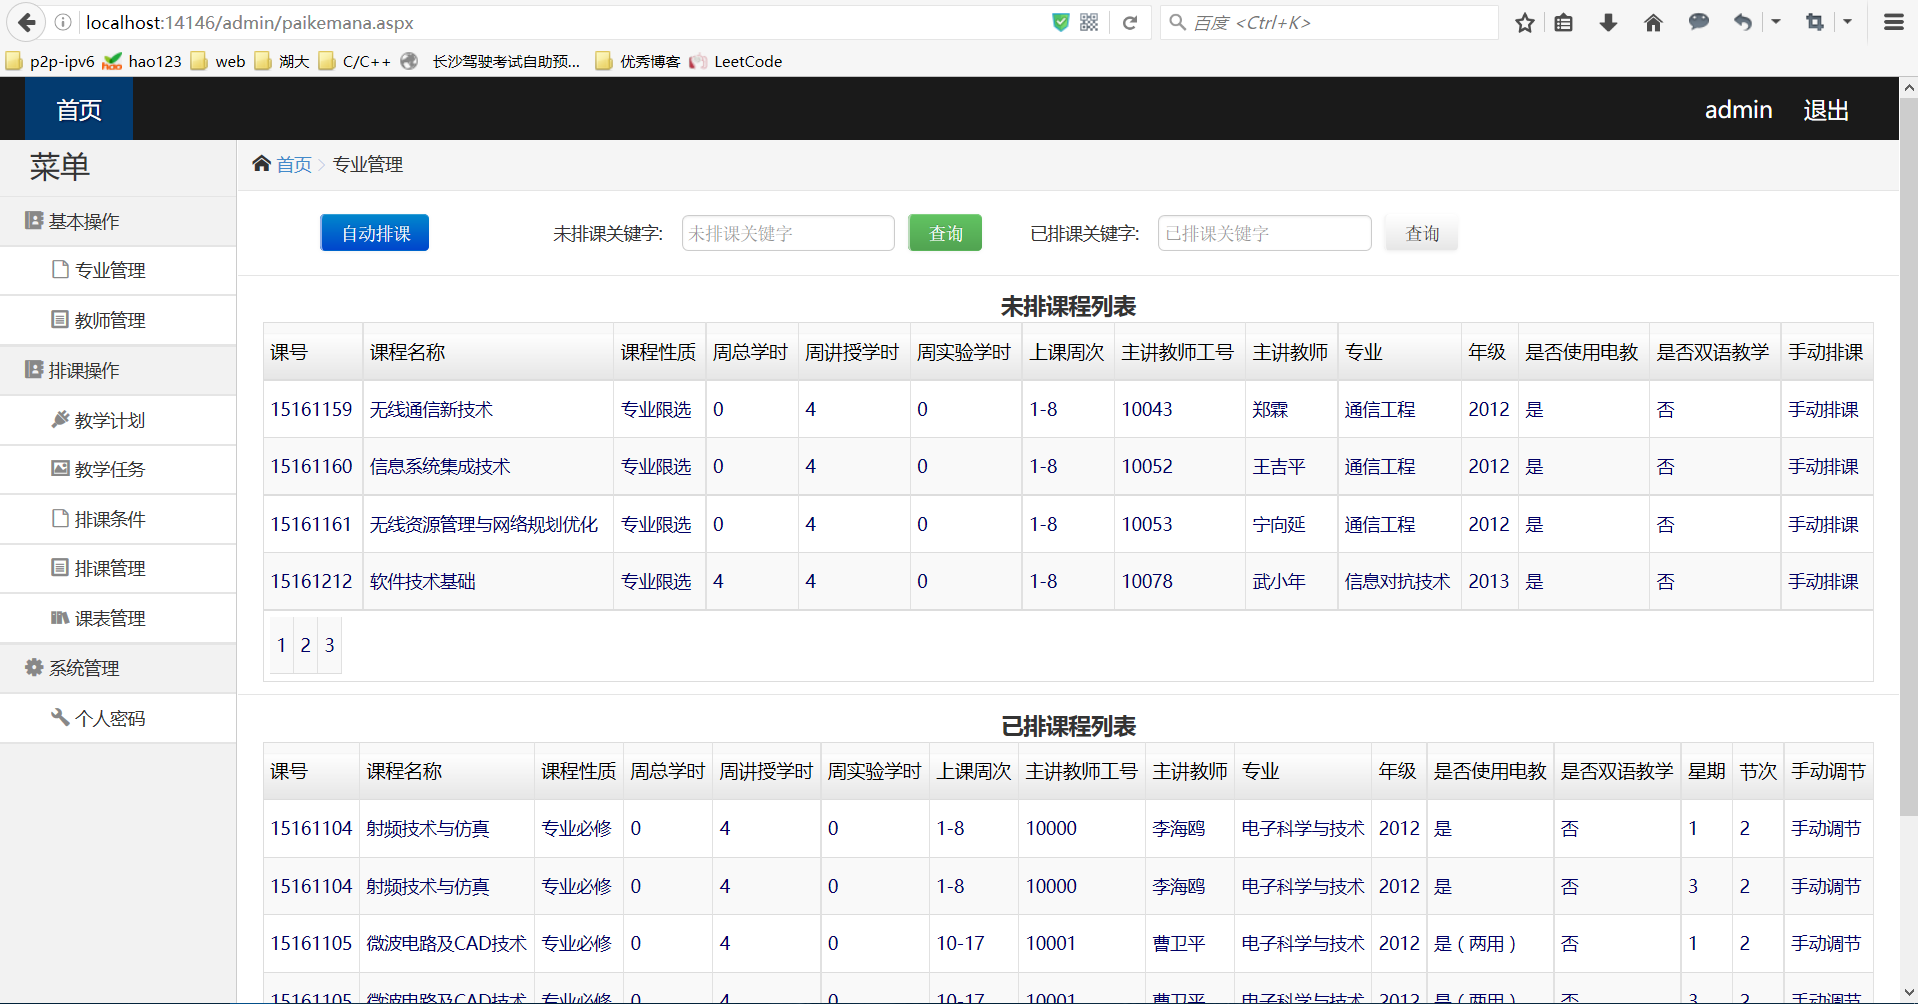
Task: Go to page 2 of unscheduled list
Action: [305, 645]
